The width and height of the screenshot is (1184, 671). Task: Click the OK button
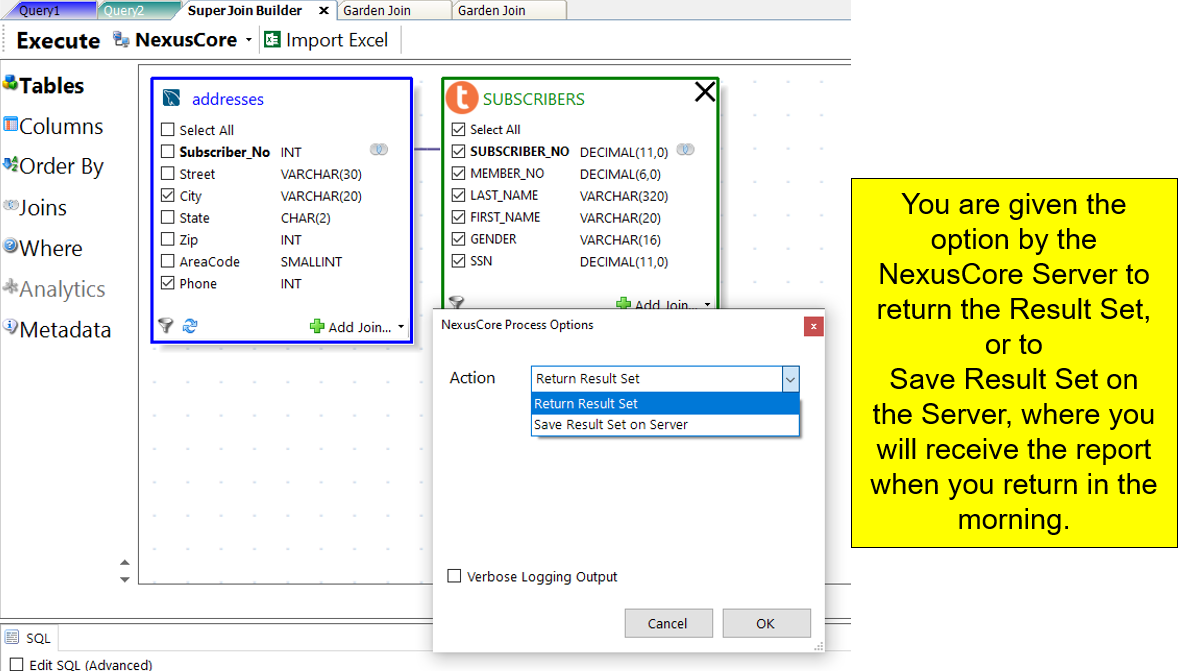766,623
